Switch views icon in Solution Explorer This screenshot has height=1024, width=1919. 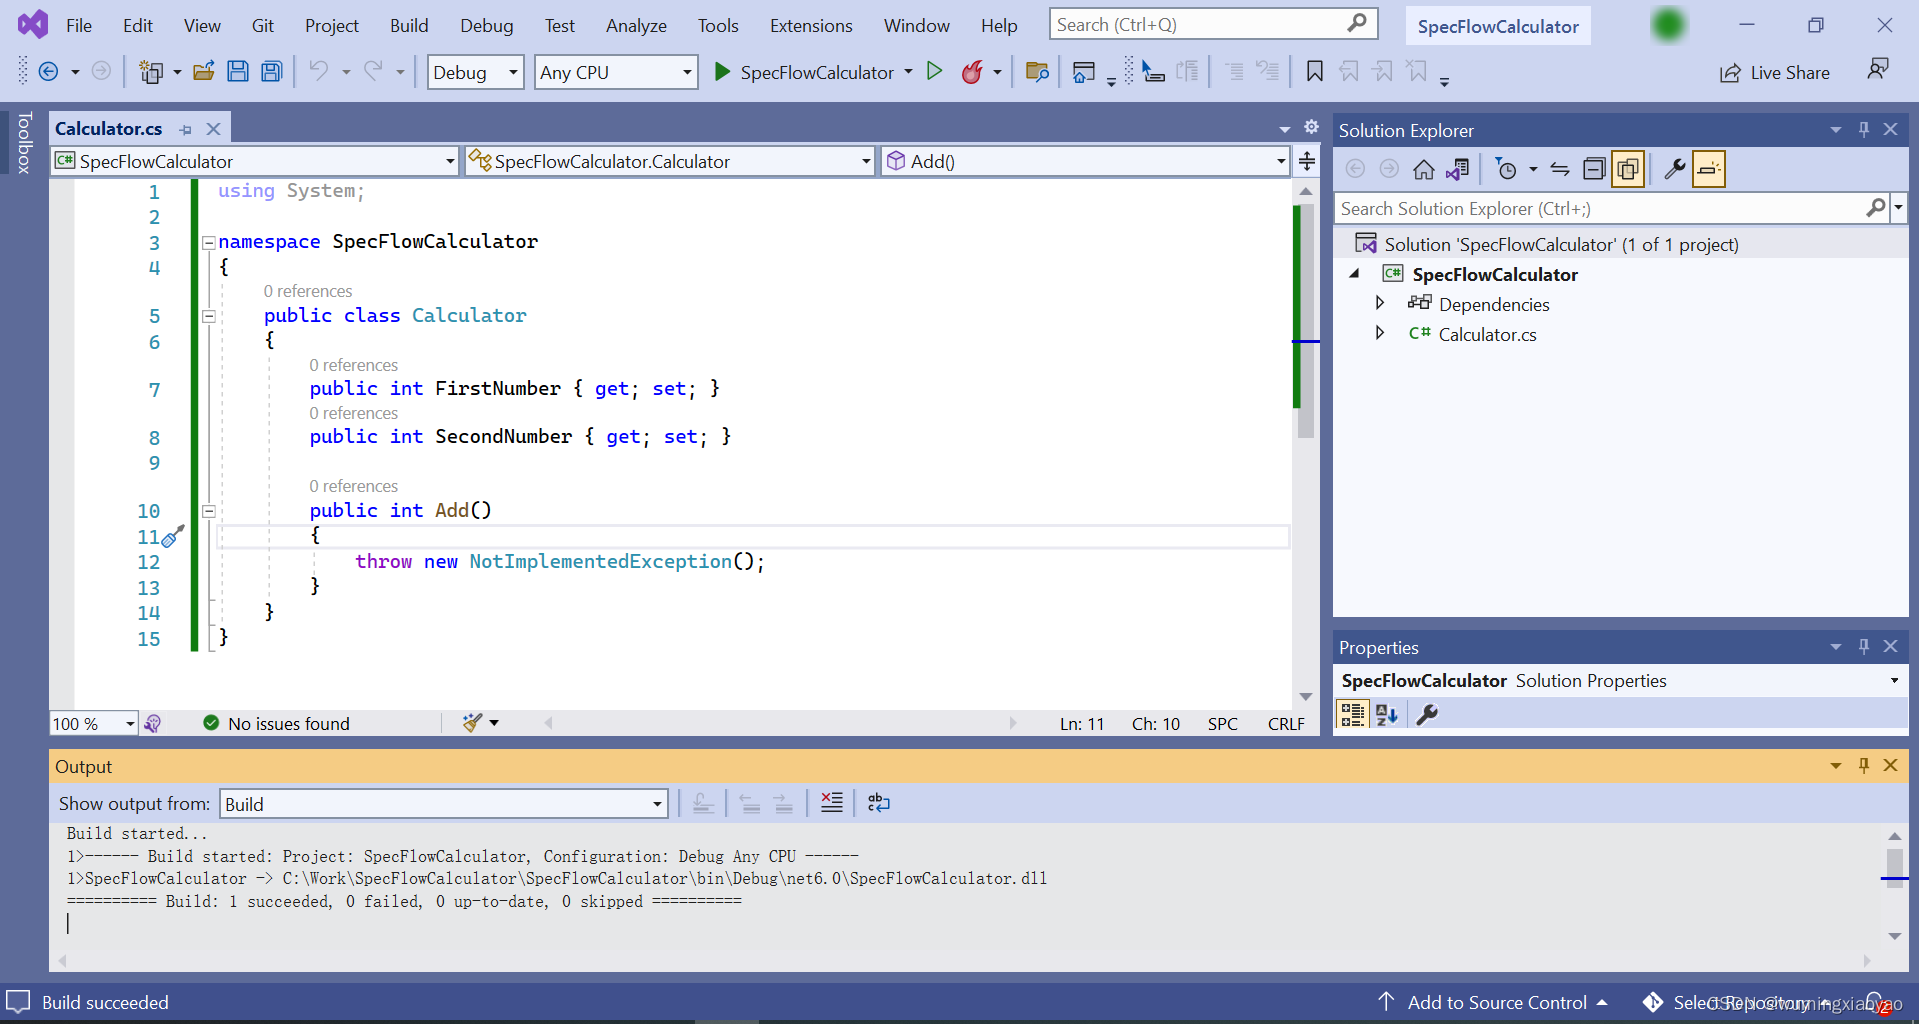(1458, 169)
